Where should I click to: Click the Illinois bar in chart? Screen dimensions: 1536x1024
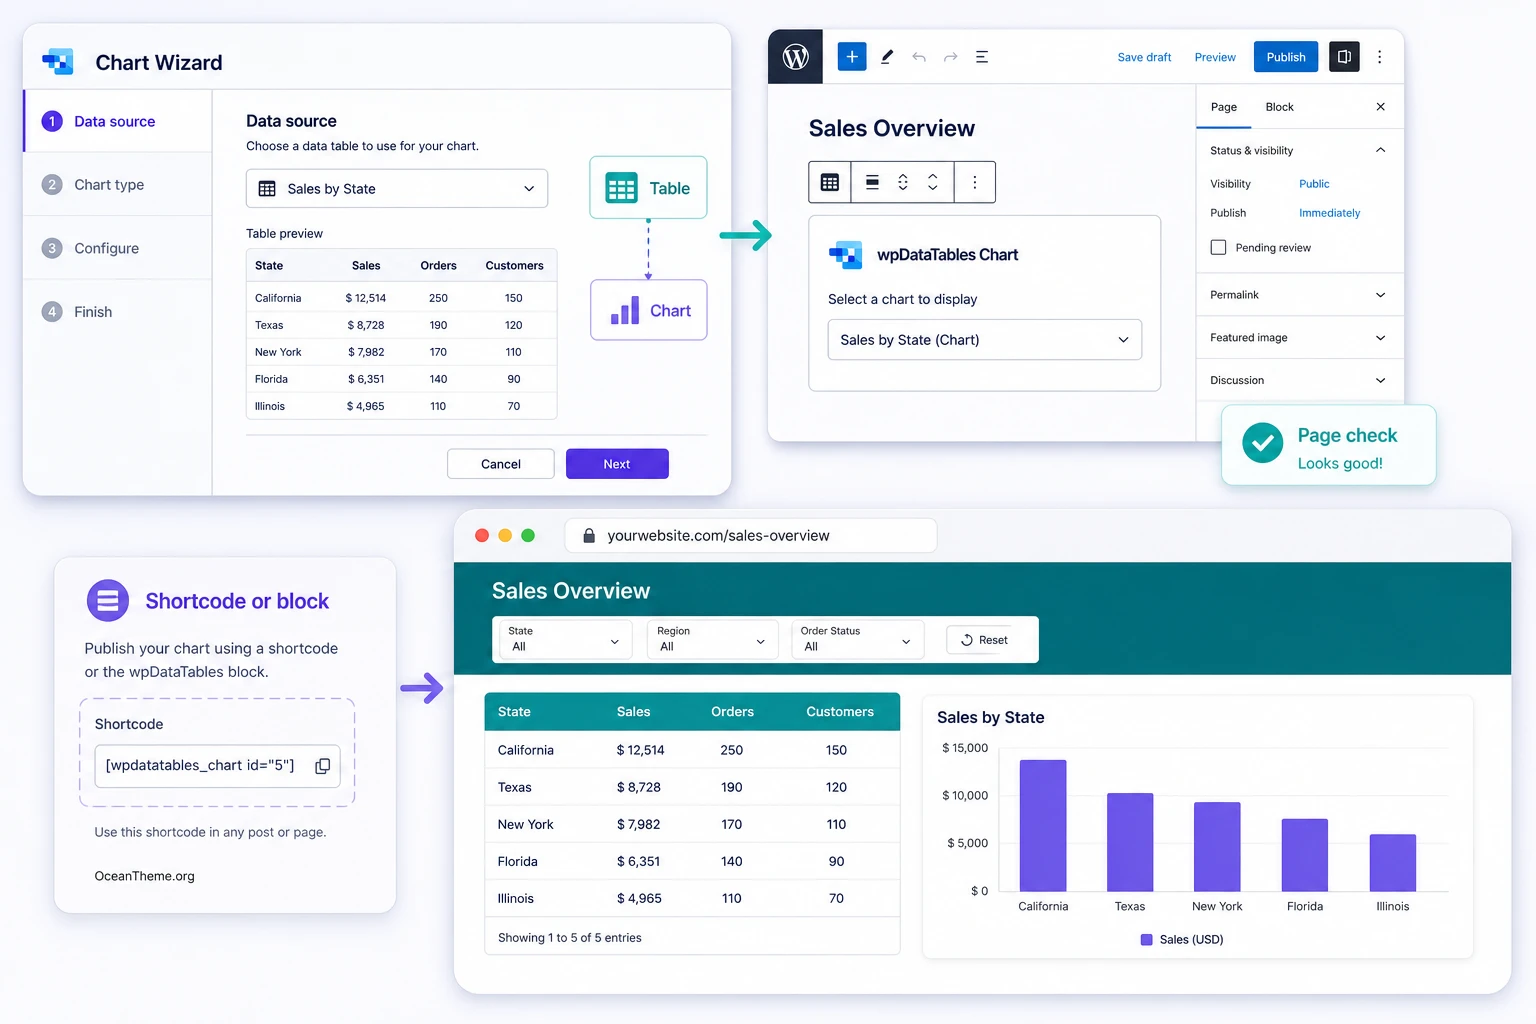coord(1393,863)
